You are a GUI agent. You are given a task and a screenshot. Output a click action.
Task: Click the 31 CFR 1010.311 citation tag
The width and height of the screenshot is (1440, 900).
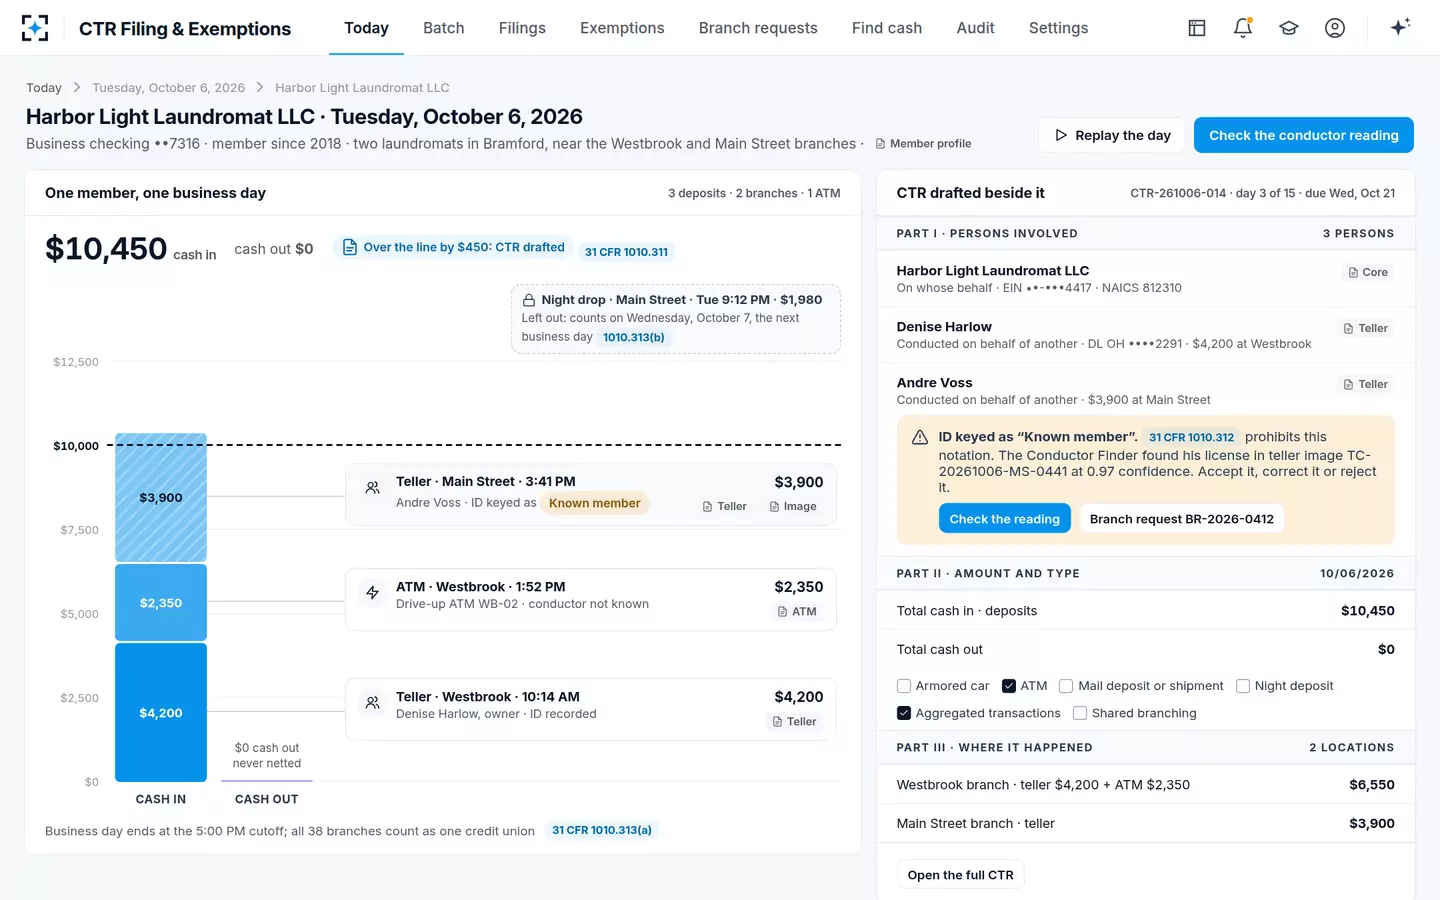[x=626, y=252]
